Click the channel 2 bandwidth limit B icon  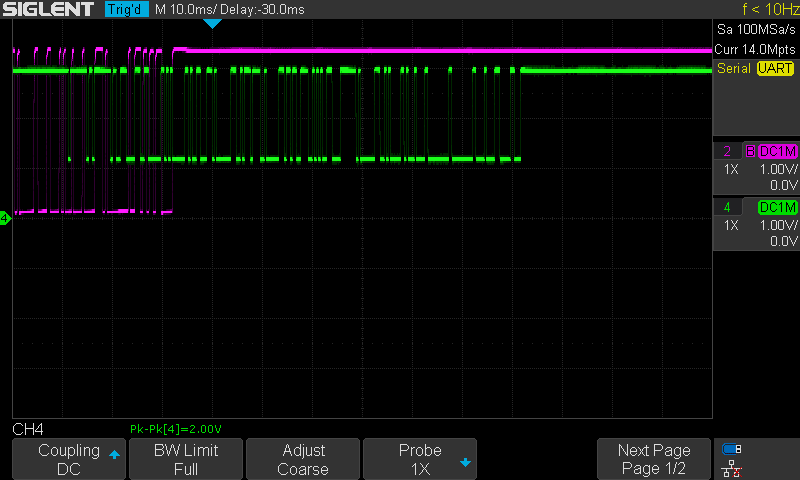pos(749,152)
